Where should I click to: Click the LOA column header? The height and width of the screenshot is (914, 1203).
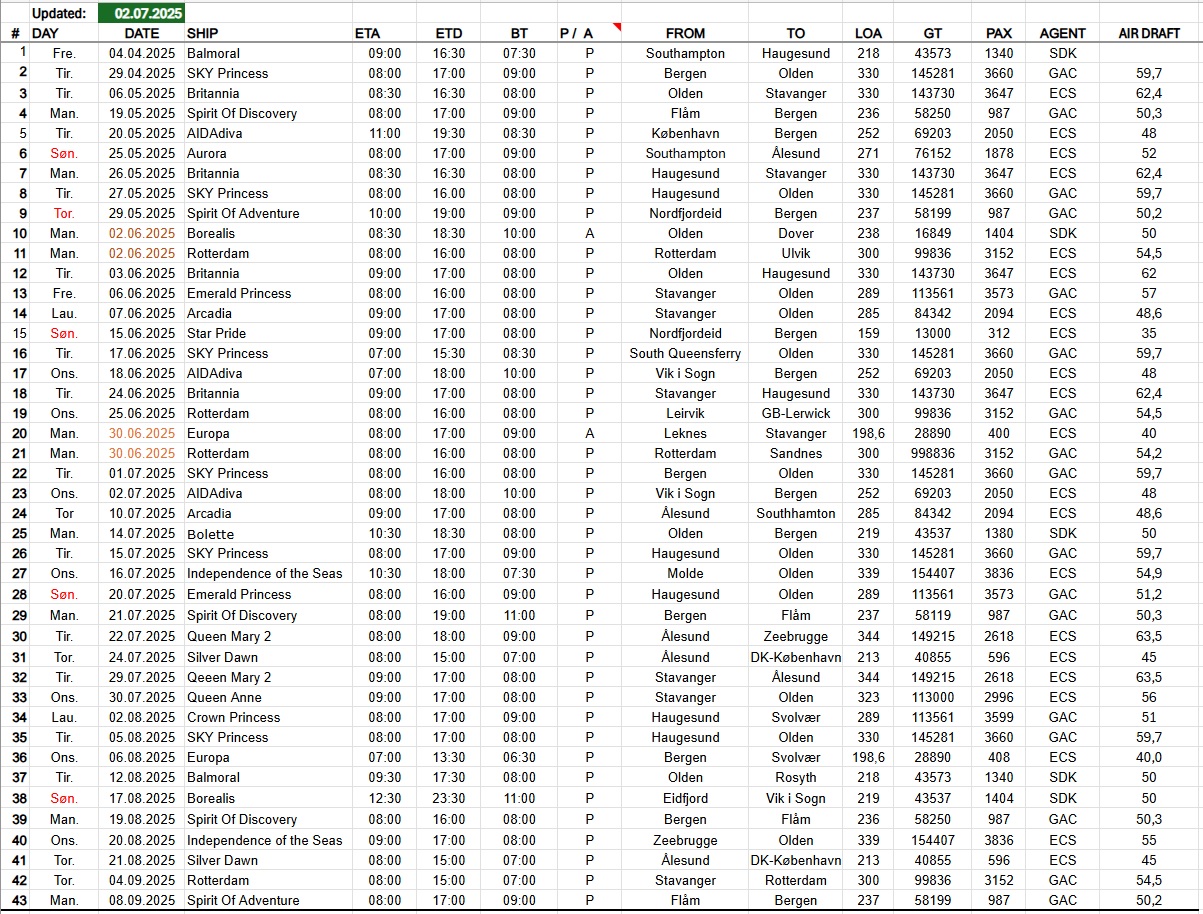tap(869, 33)
